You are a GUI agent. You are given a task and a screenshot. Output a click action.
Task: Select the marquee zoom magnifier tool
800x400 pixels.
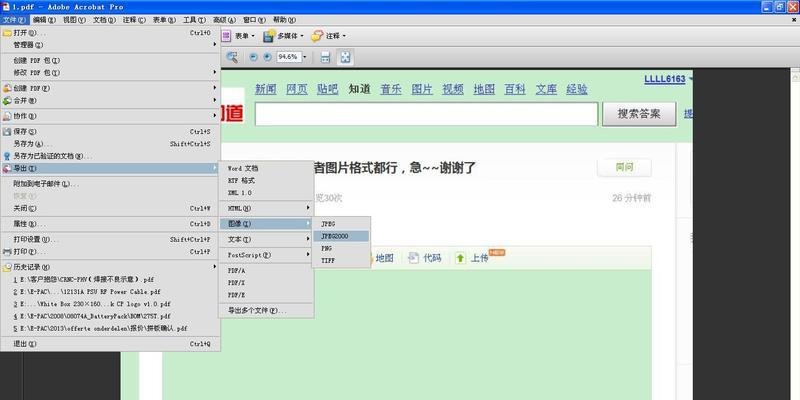click(232, 57)
